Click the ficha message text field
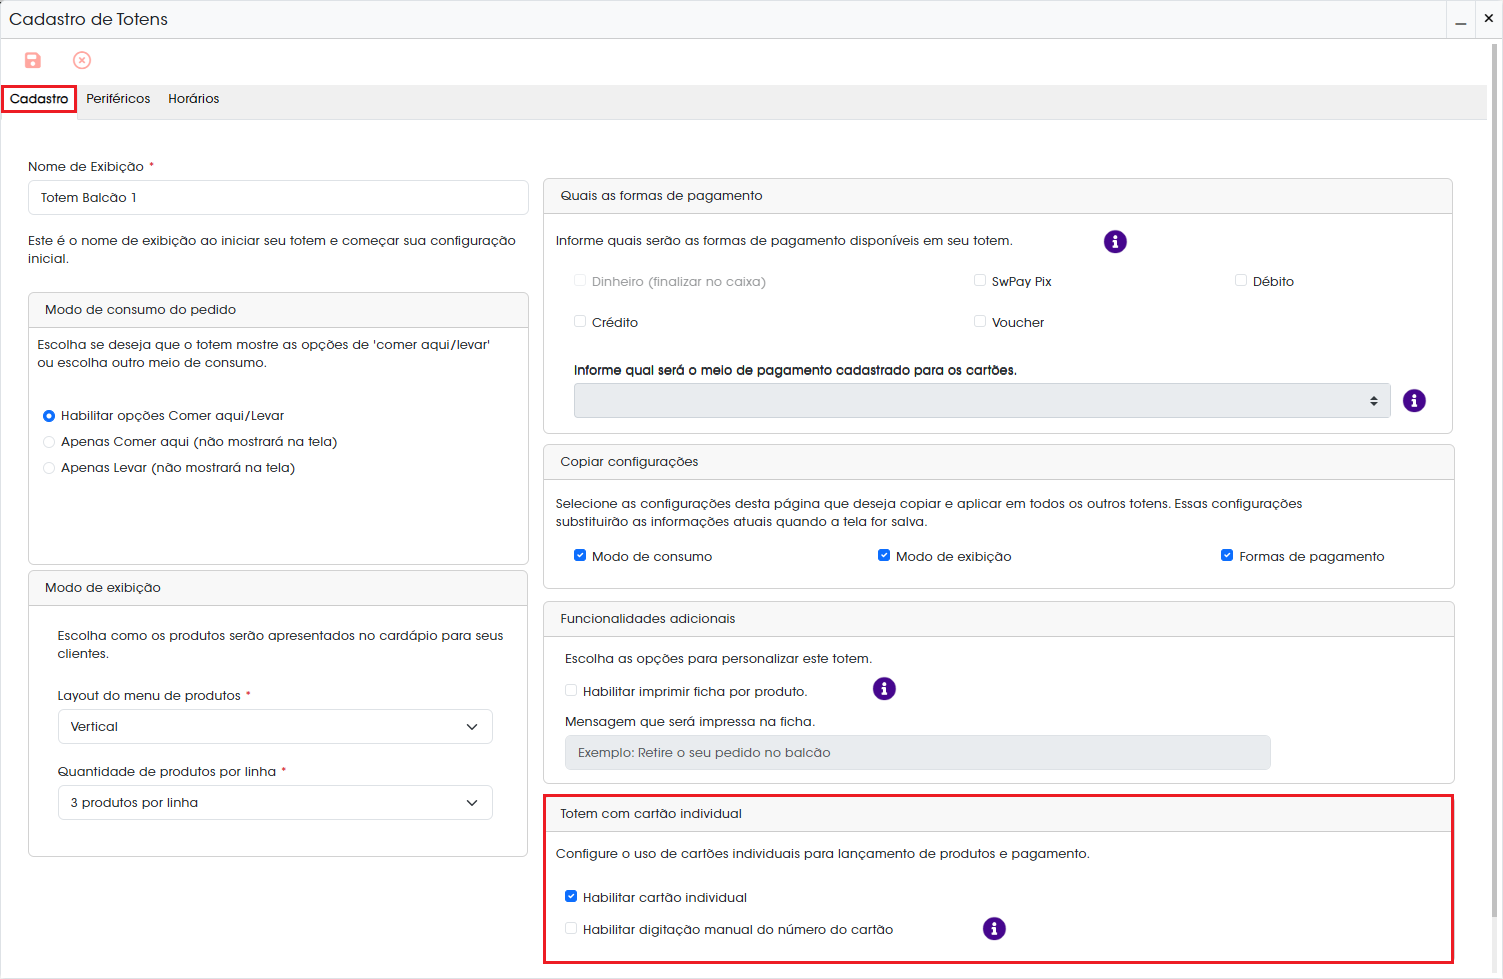The image size is (1503, 979). tap(917, 753)
